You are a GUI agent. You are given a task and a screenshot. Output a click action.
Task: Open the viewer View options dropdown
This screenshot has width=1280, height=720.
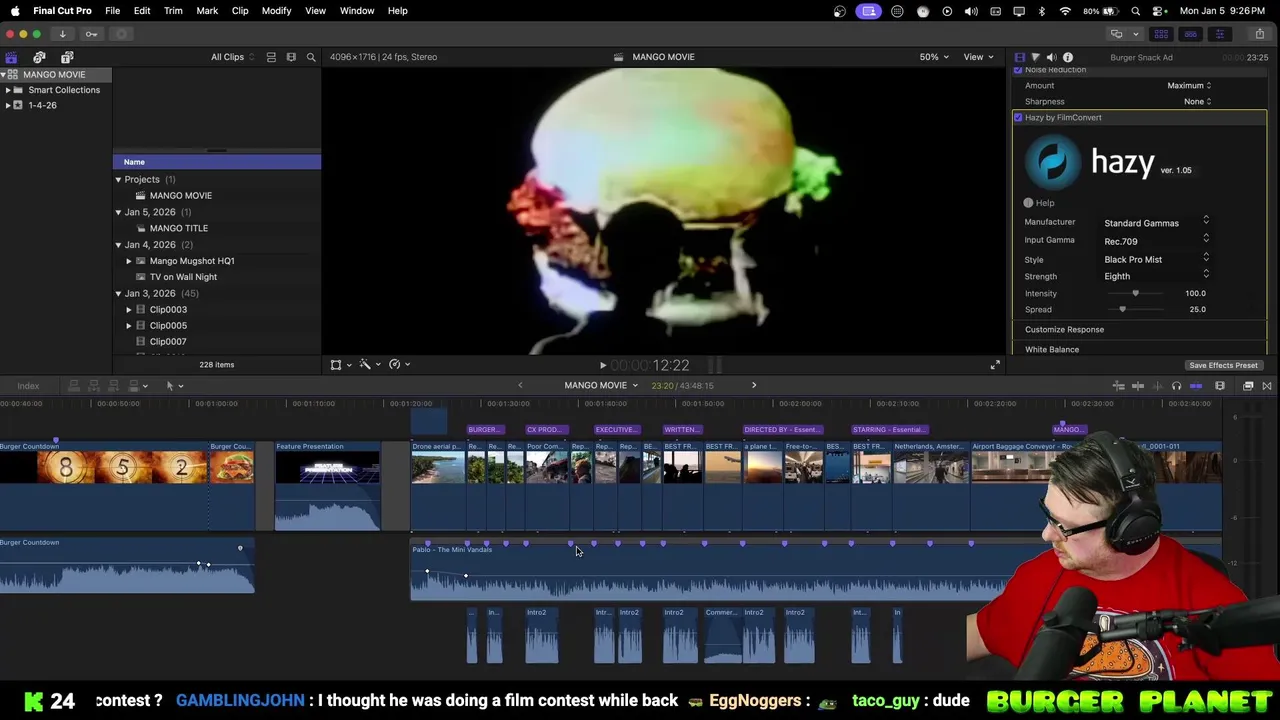978,57
